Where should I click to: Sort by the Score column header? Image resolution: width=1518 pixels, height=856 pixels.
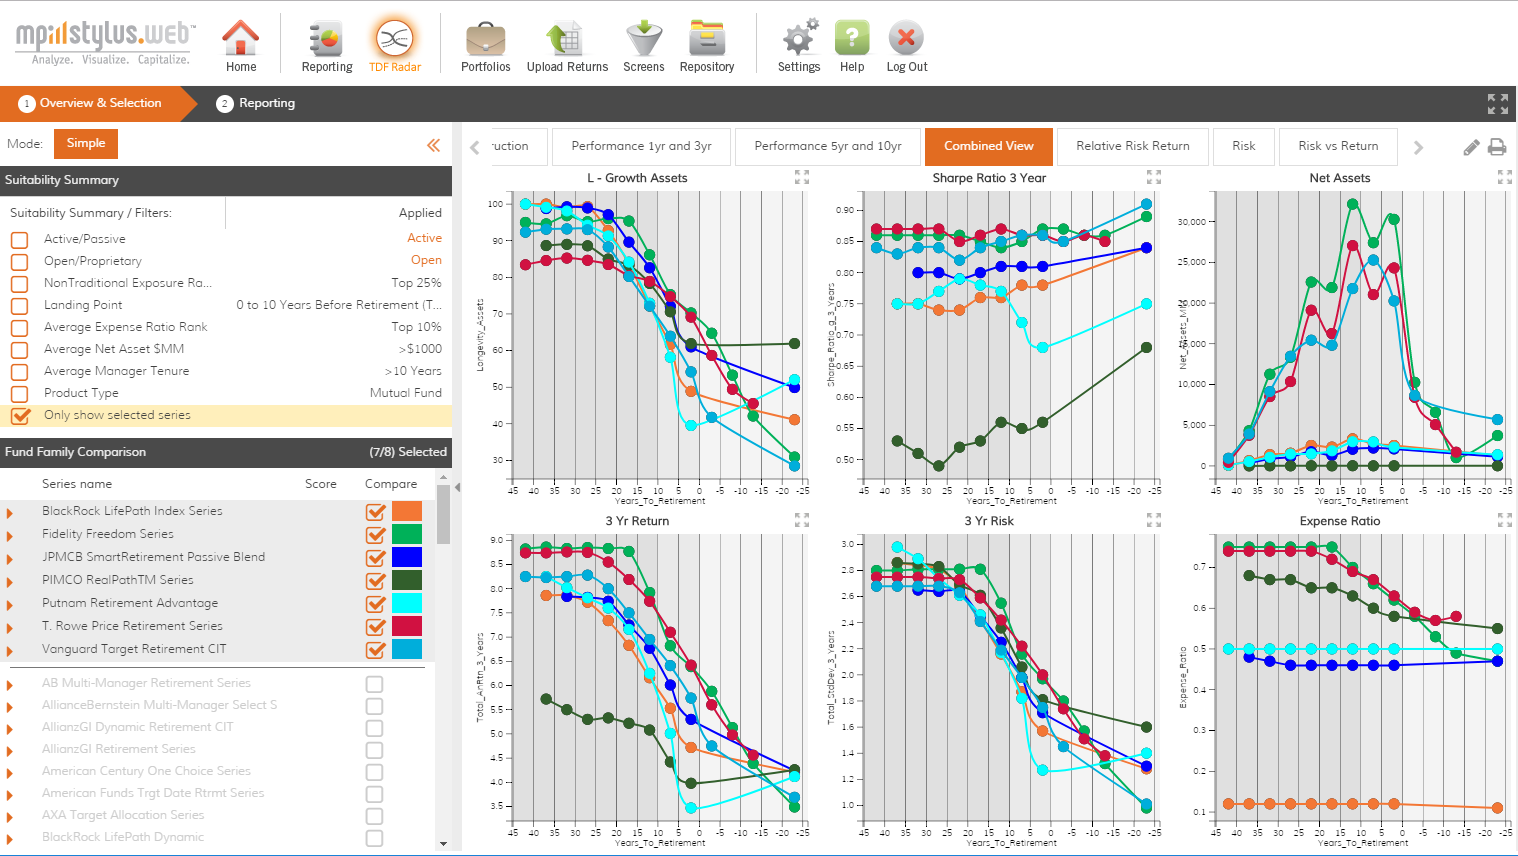pos(321,484)
